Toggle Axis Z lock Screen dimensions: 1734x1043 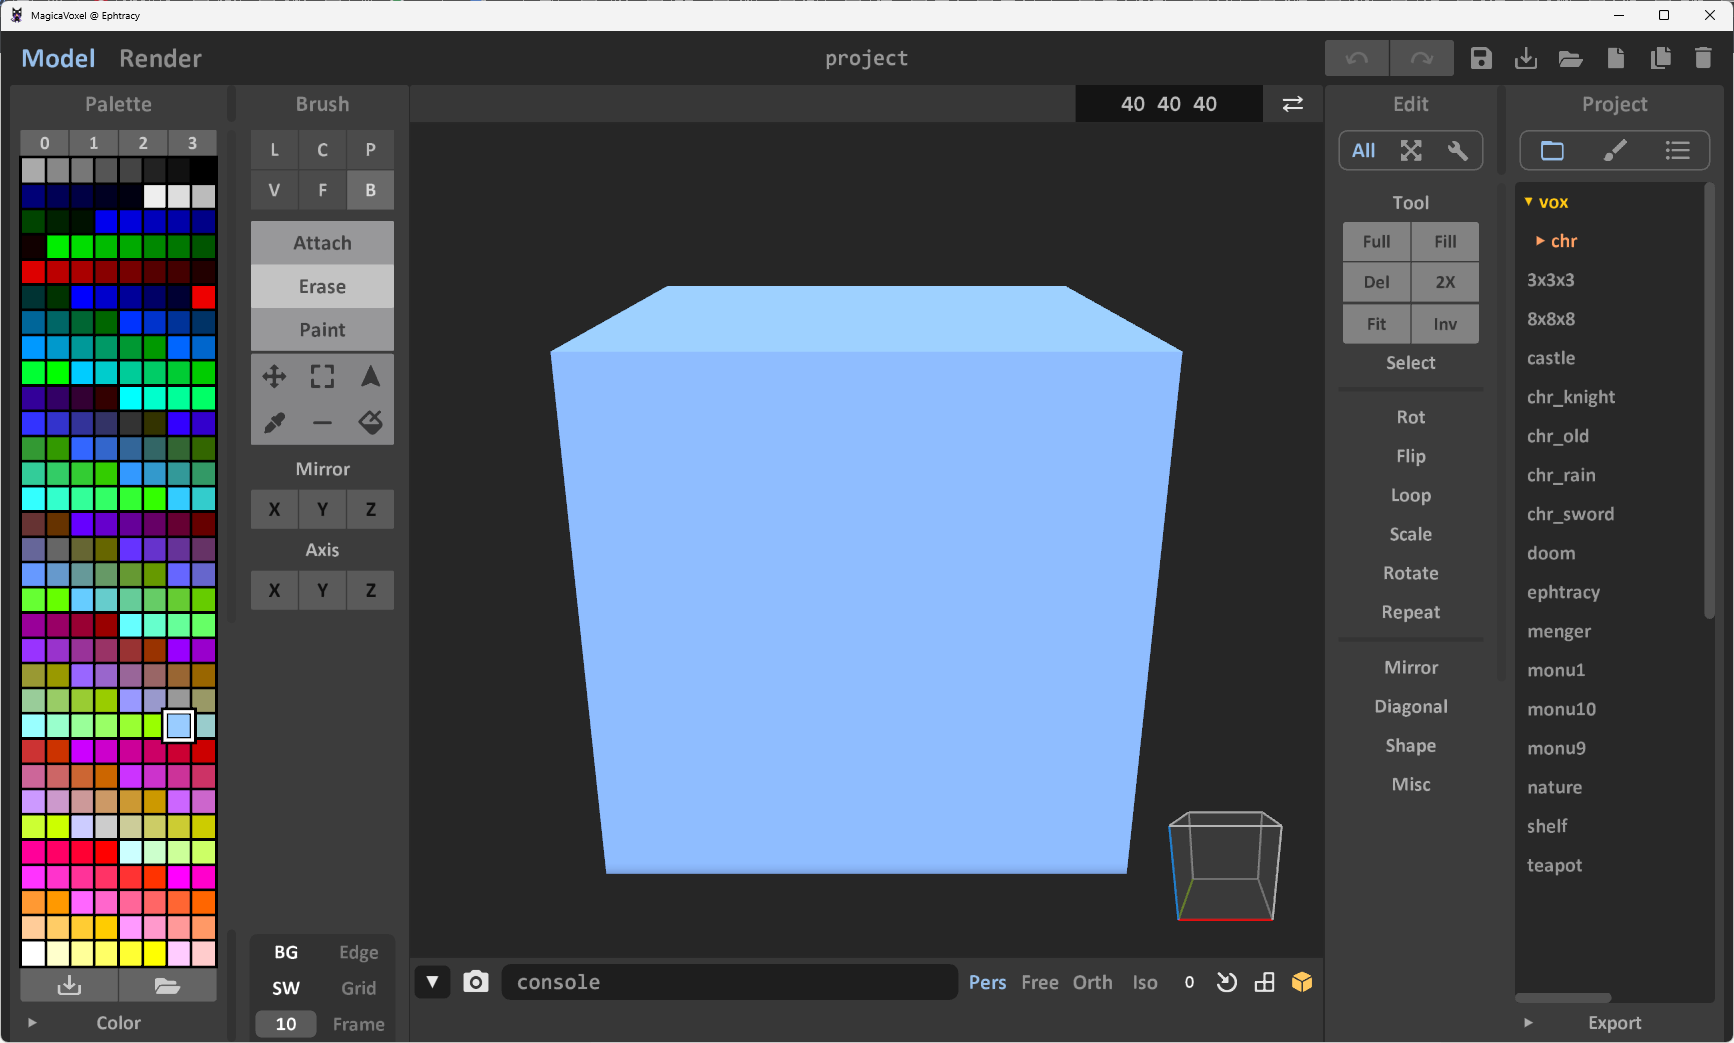tap(371, 591)
